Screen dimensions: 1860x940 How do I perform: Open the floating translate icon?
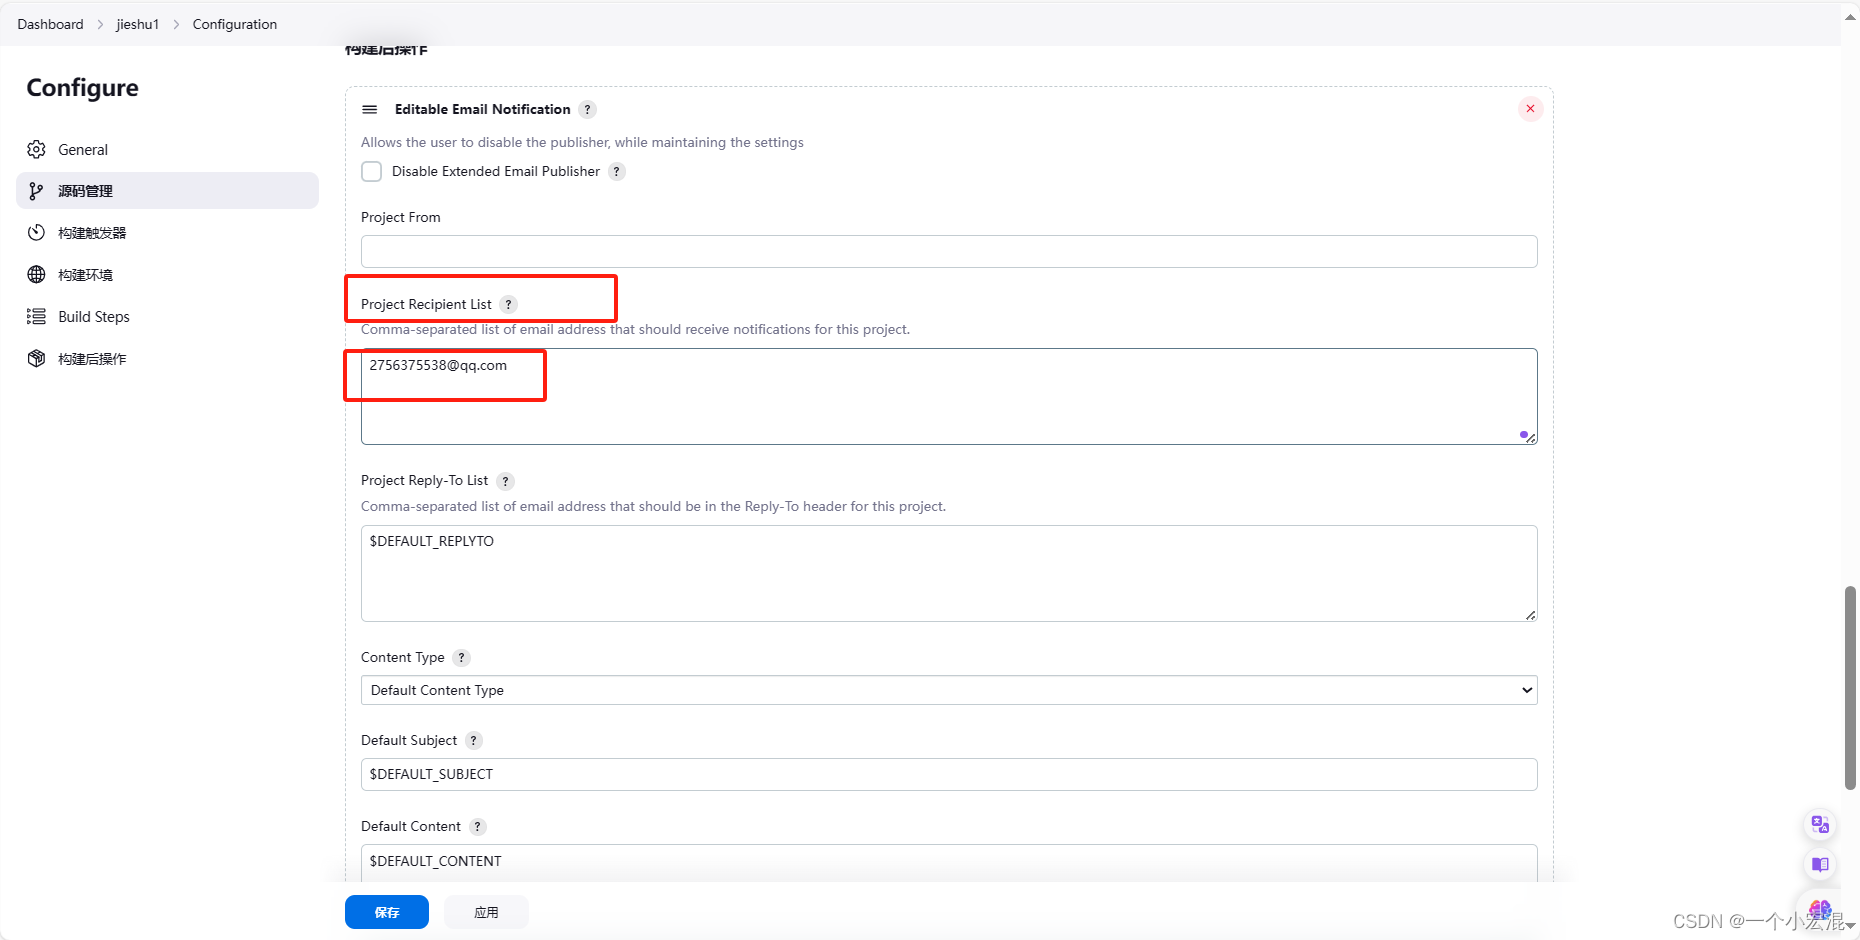click(x=1820, y=824)
